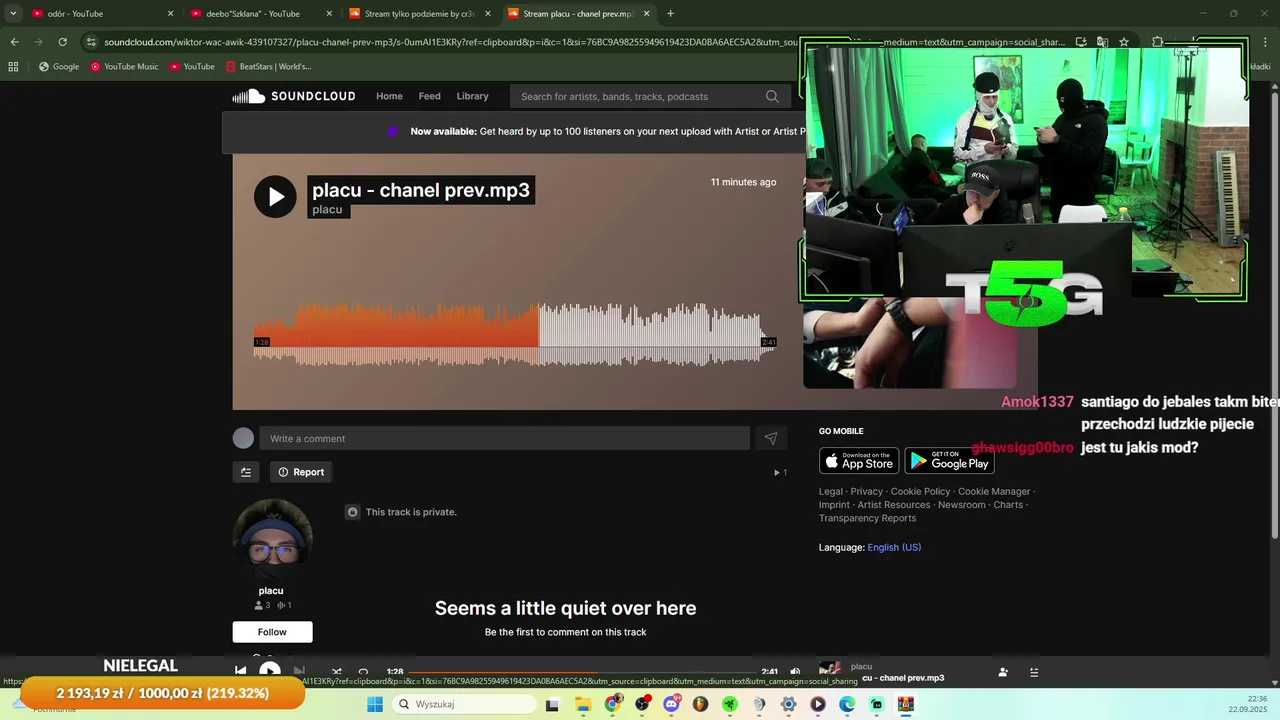Play the placu - chanel prev.mp3 track

click(275, 196)
